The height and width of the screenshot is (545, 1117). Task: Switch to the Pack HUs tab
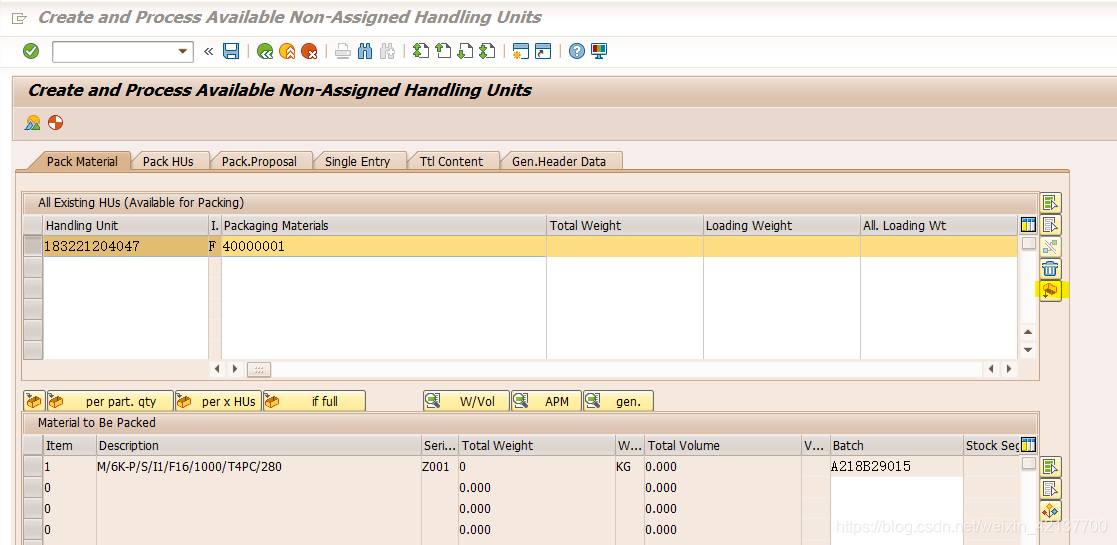point(168,162)
